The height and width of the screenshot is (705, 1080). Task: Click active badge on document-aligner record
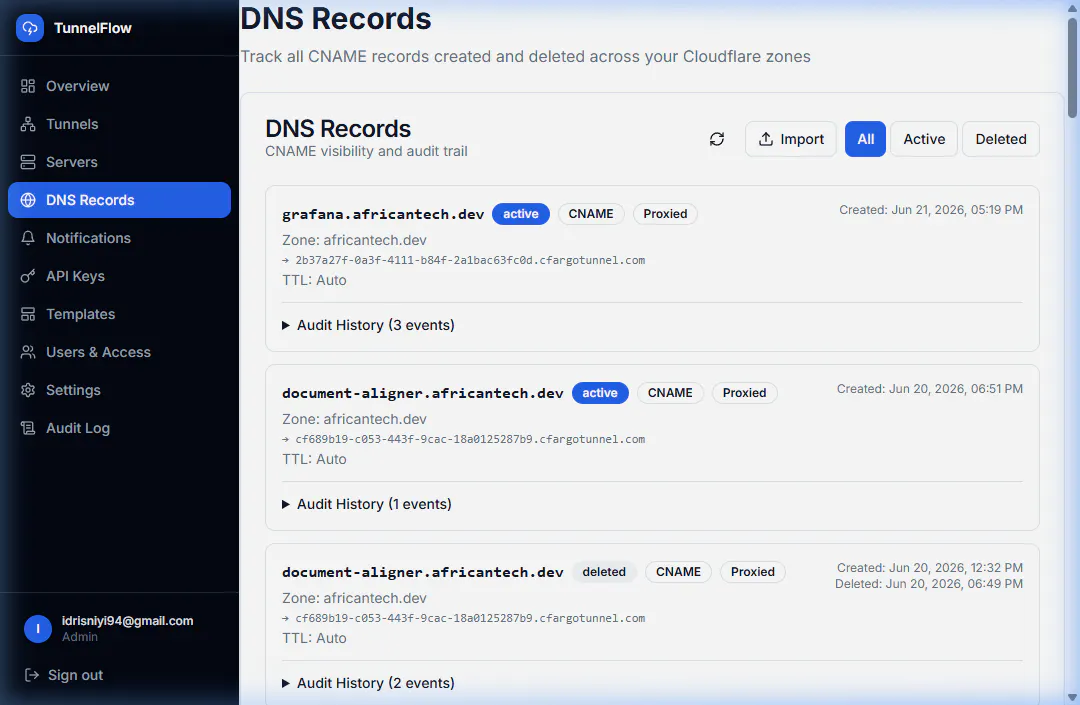click(x=600, y=393)
